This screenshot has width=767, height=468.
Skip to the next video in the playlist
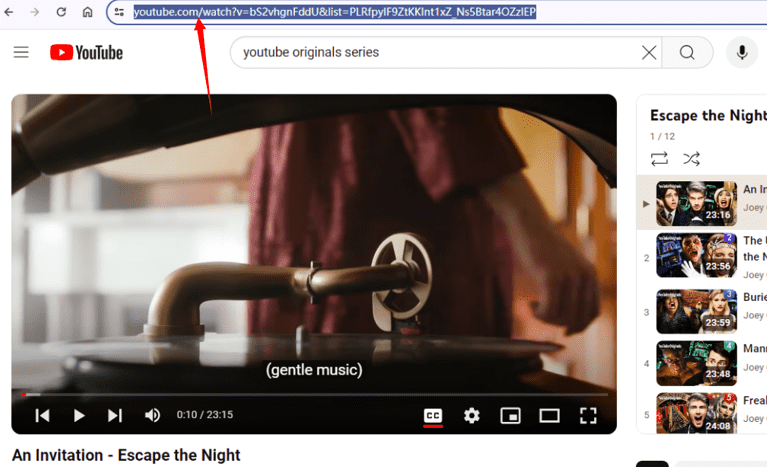pyautogui.click(x=115, y=415)
